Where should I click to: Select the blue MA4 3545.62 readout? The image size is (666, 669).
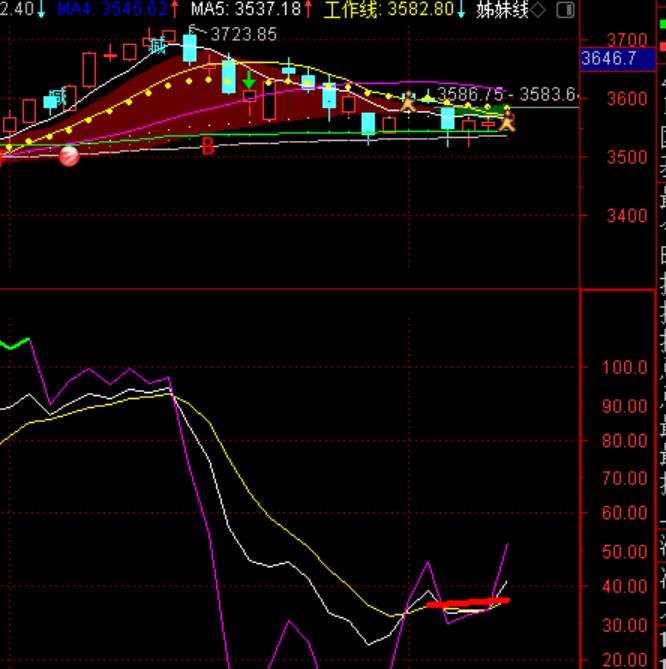(x=113, y=9)
